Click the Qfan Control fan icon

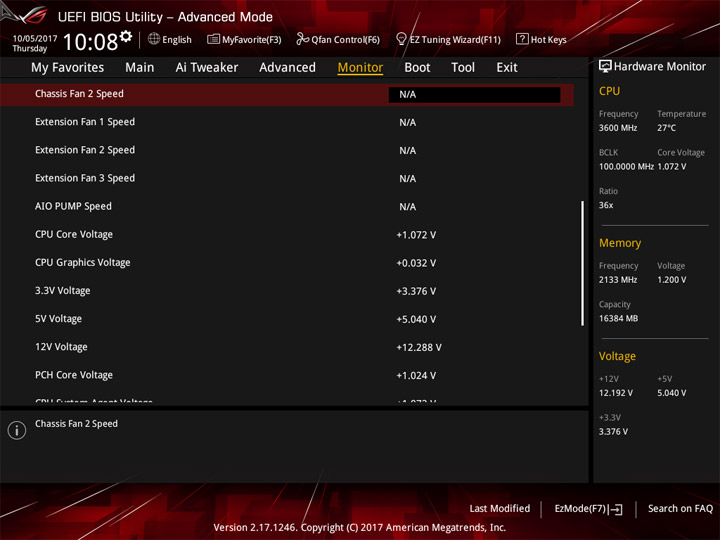pyautogui.click(x=302, y=39)
